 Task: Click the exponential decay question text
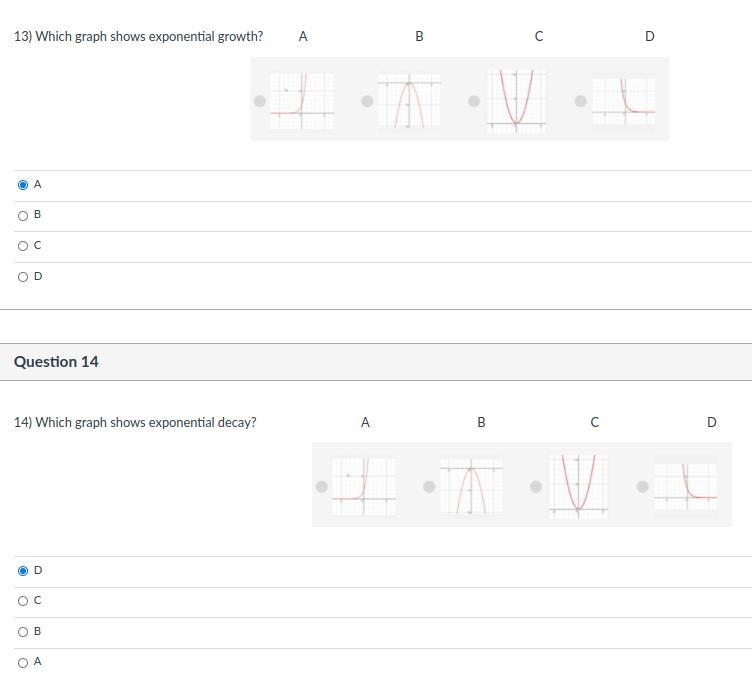[x=135, y=423]
